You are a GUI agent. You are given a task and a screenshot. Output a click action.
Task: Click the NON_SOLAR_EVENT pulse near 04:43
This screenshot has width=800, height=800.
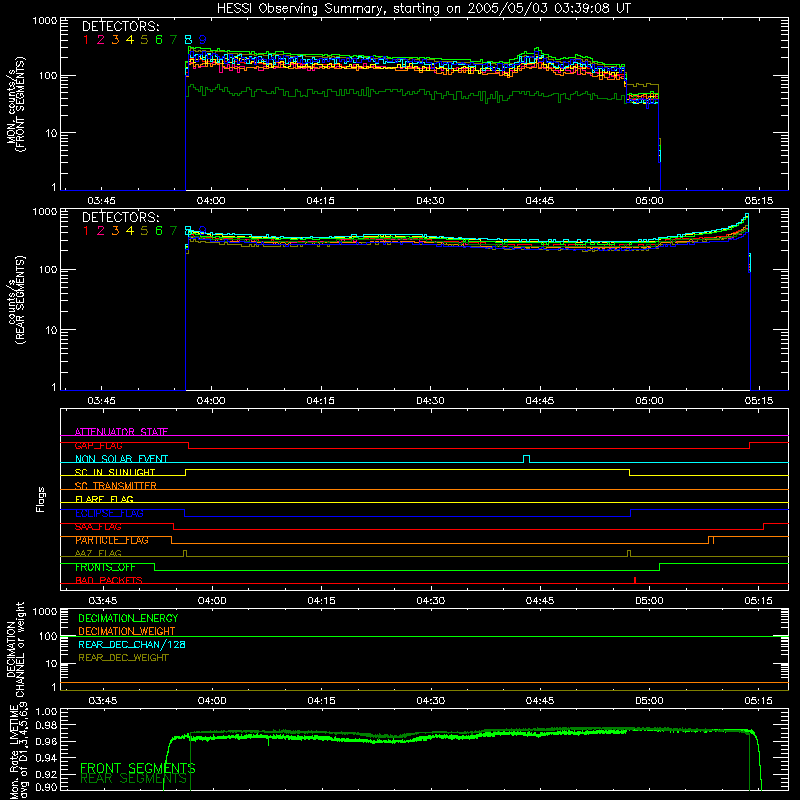click(527, 459)
